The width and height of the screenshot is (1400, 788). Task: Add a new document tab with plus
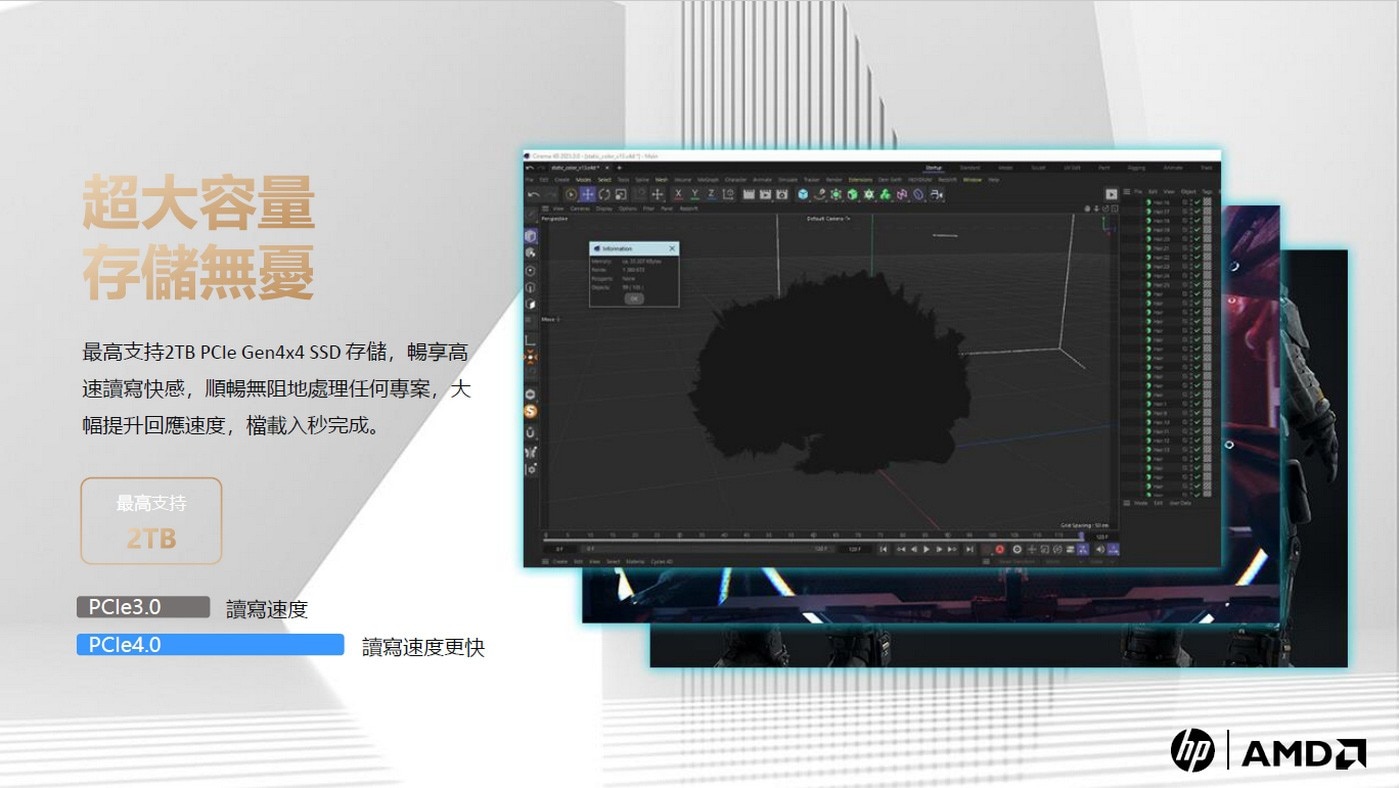pyautogui.click(x=619, y=168)
